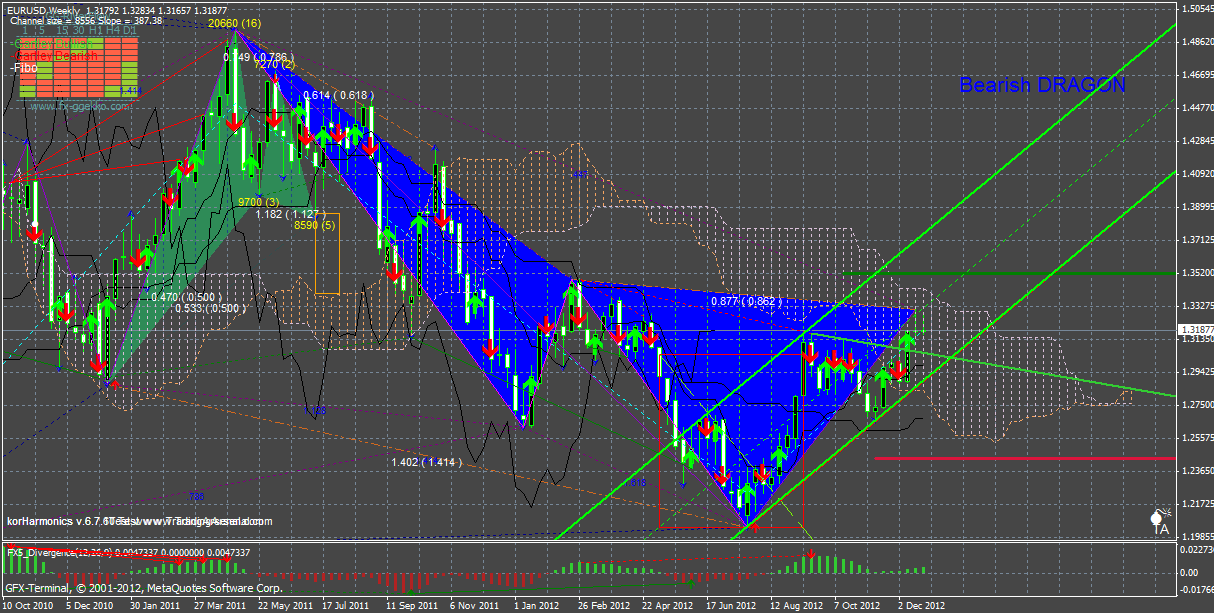This screenshot has height=613, width=1214.
Task: Select the 0.614 ( 0.618 ) ratio label
Action: (x=337, y=95)
